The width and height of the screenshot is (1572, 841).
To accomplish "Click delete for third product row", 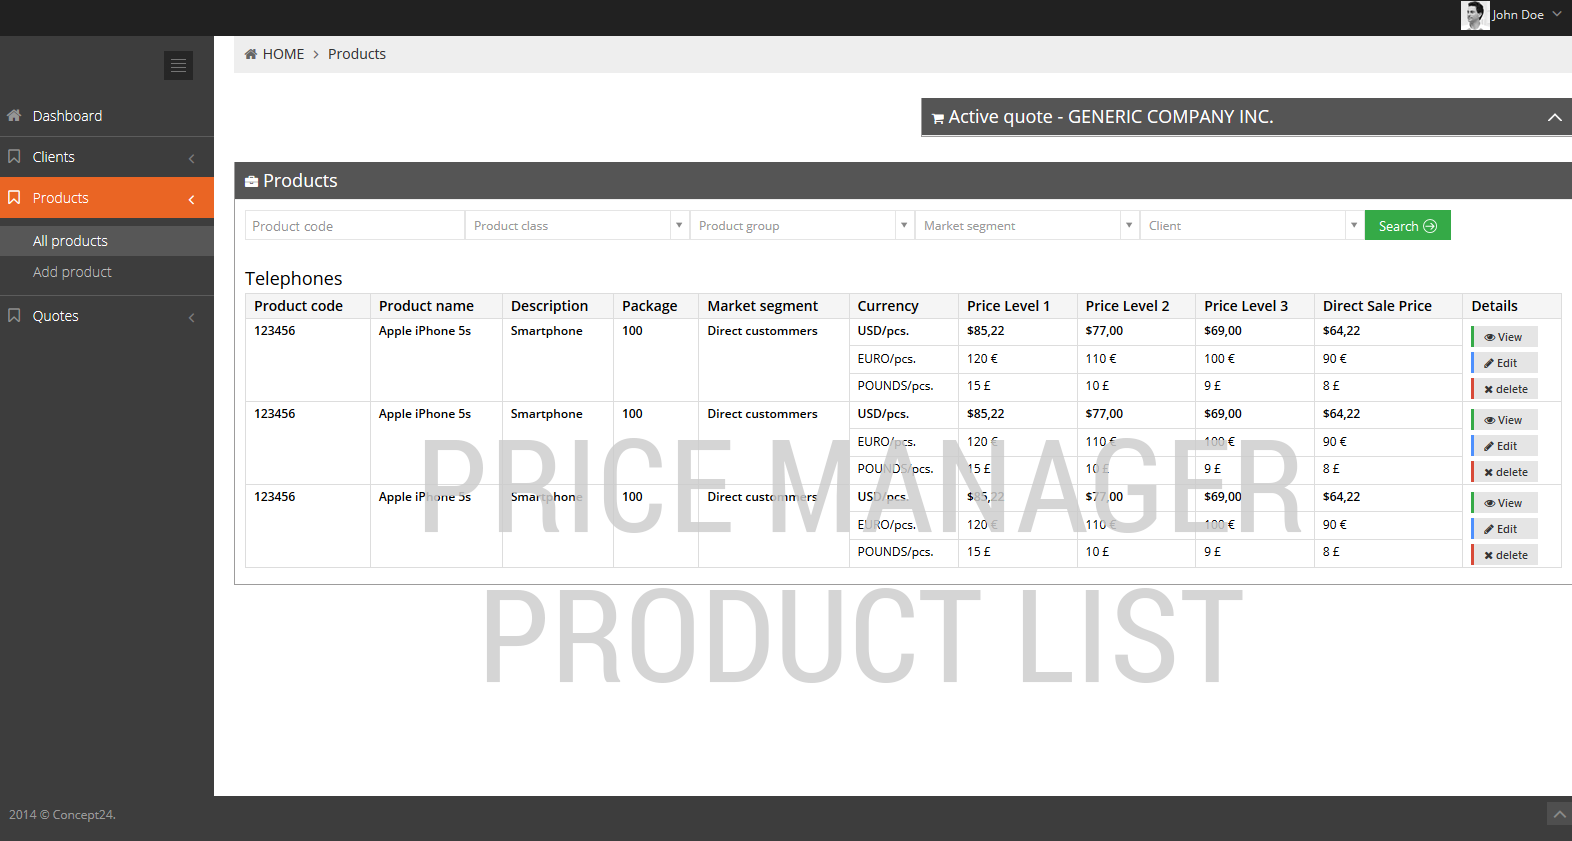I will 1504,555.
